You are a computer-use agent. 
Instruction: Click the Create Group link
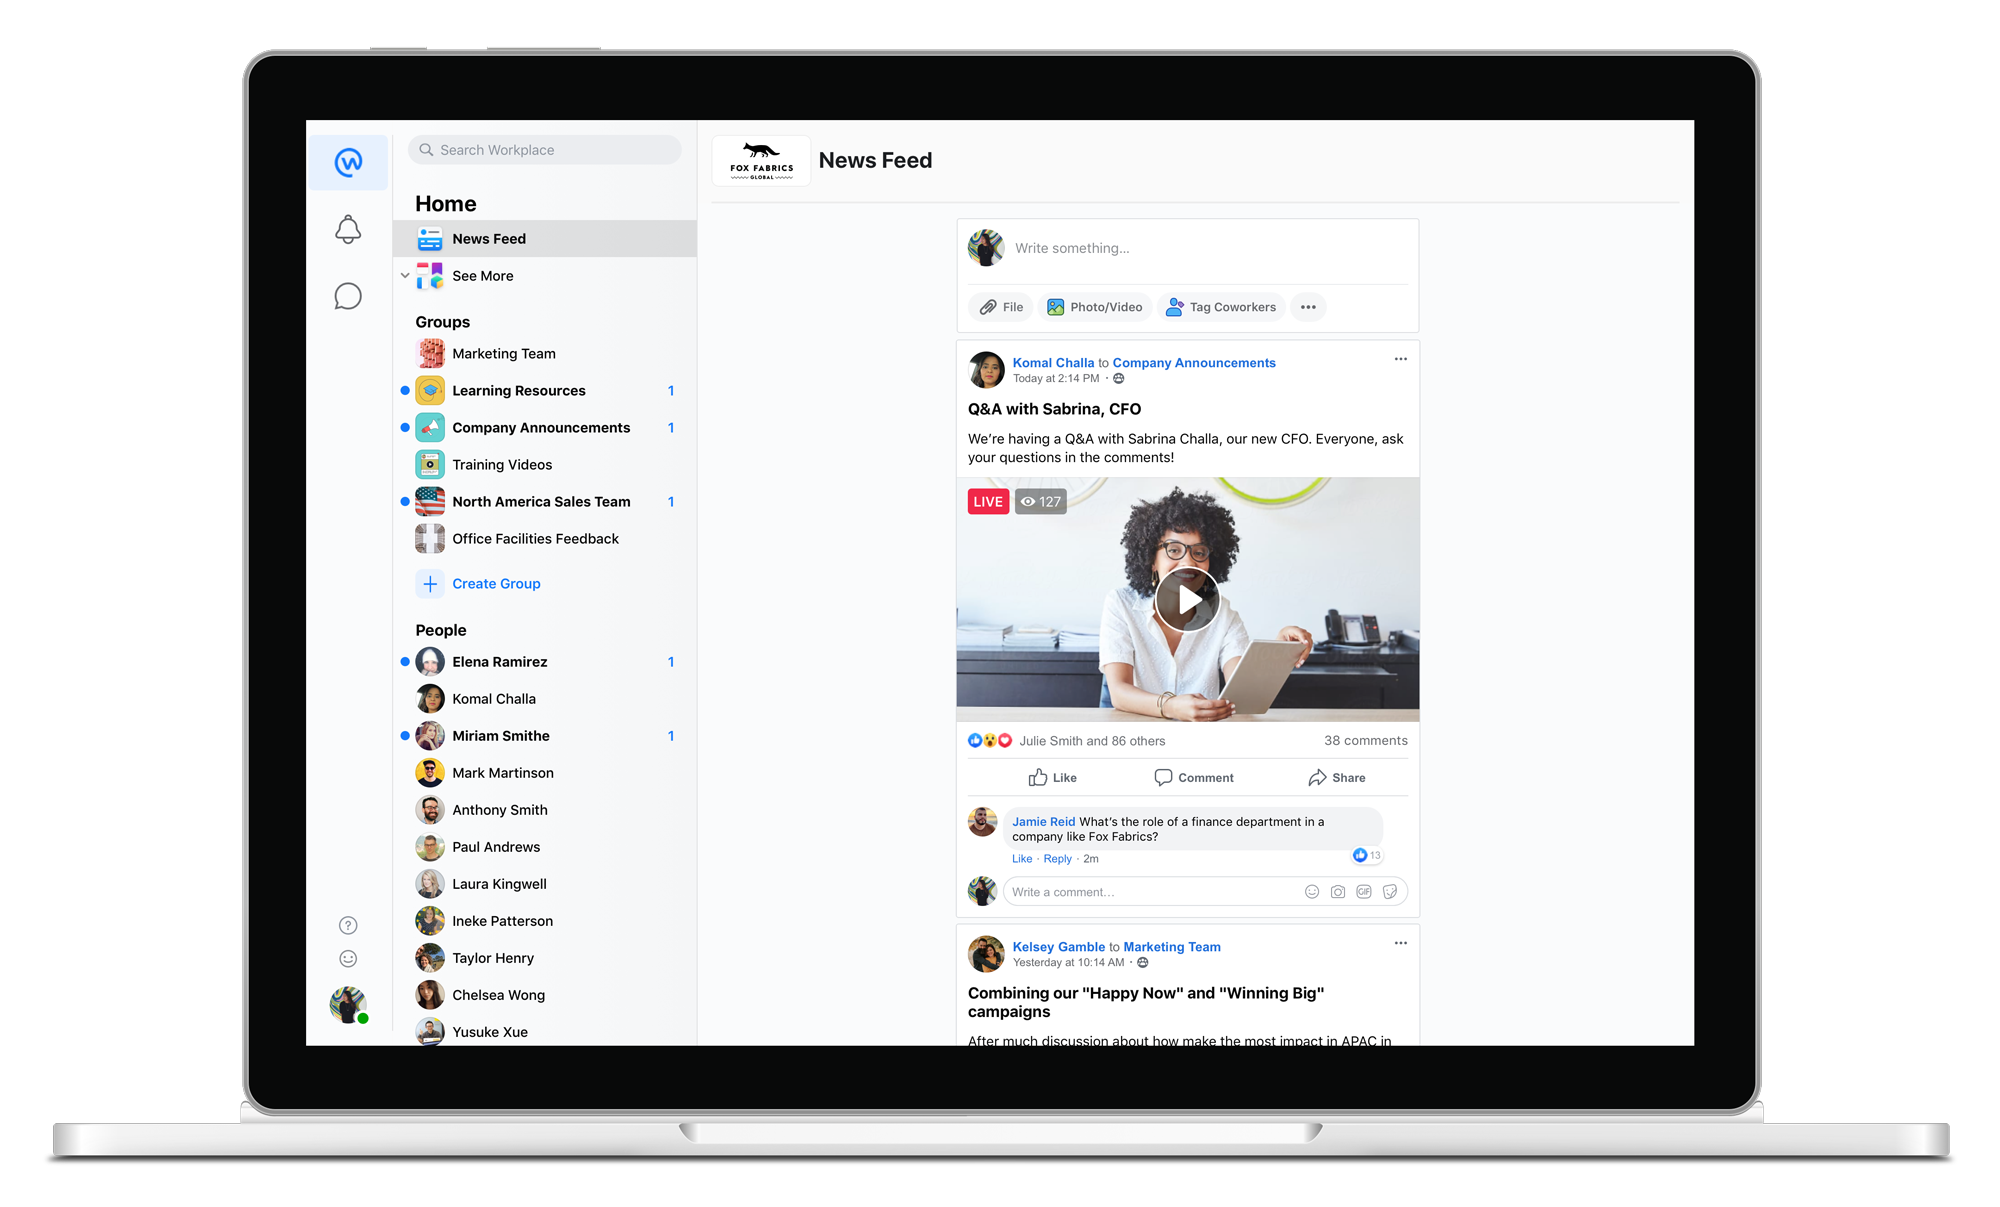496,584
